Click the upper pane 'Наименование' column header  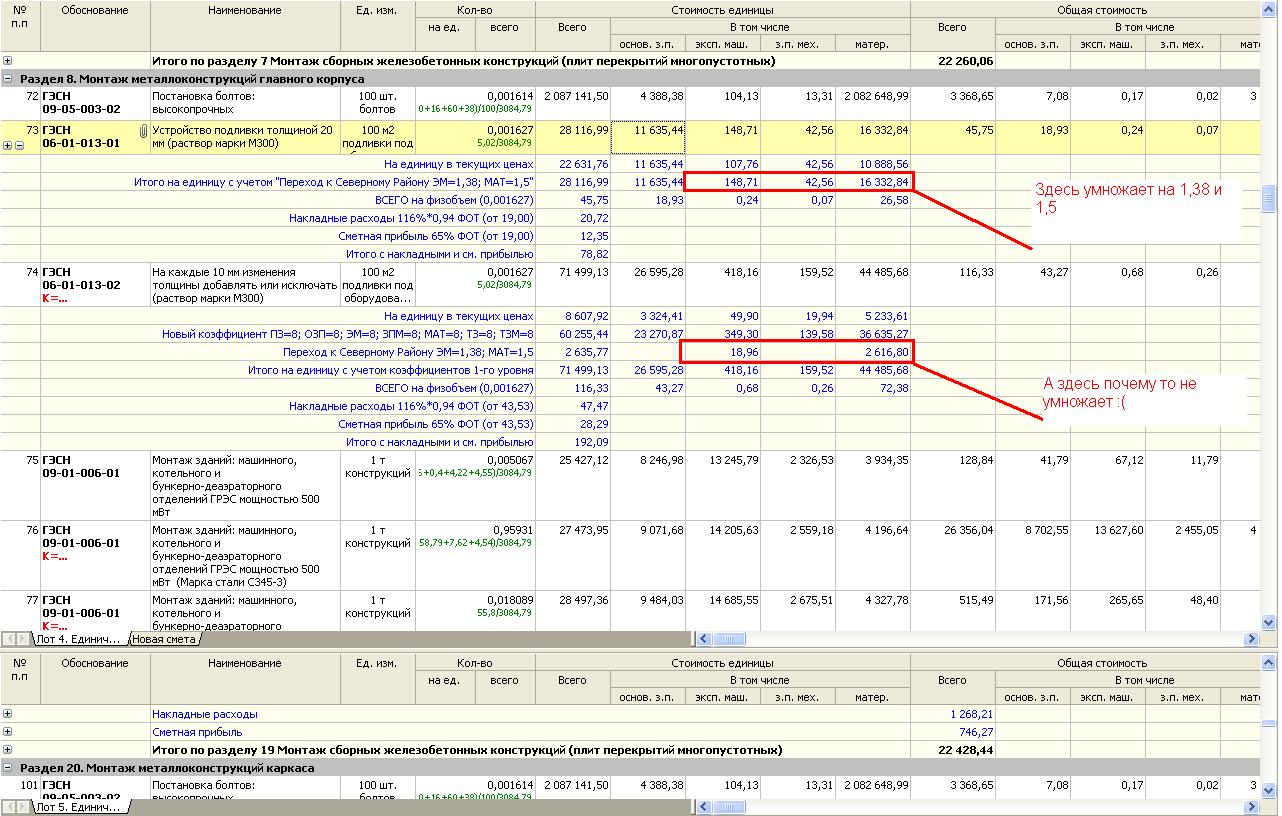(x=245, y=27)
